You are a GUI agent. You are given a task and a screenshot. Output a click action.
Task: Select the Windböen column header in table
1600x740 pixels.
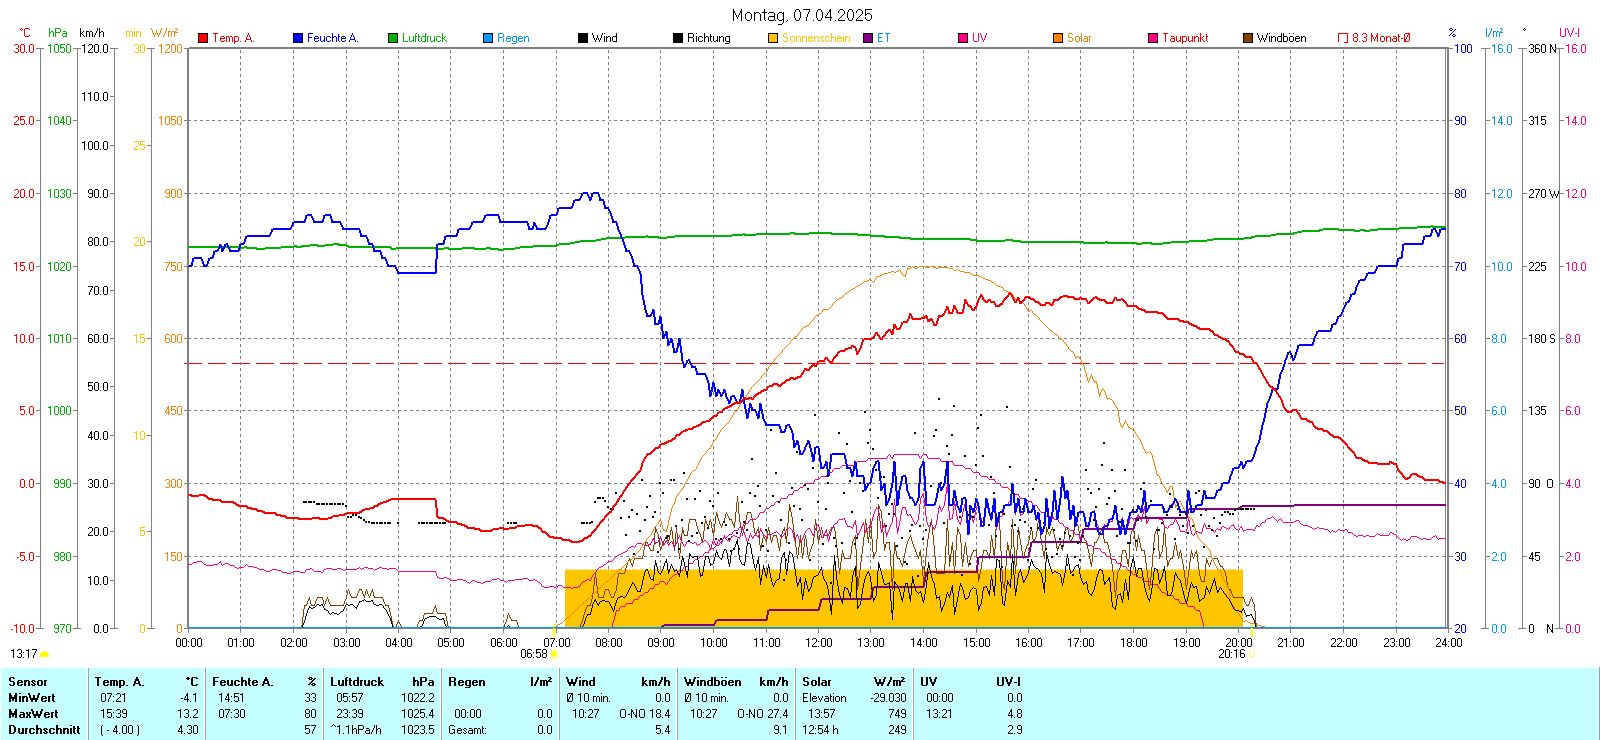click(712, 682)
